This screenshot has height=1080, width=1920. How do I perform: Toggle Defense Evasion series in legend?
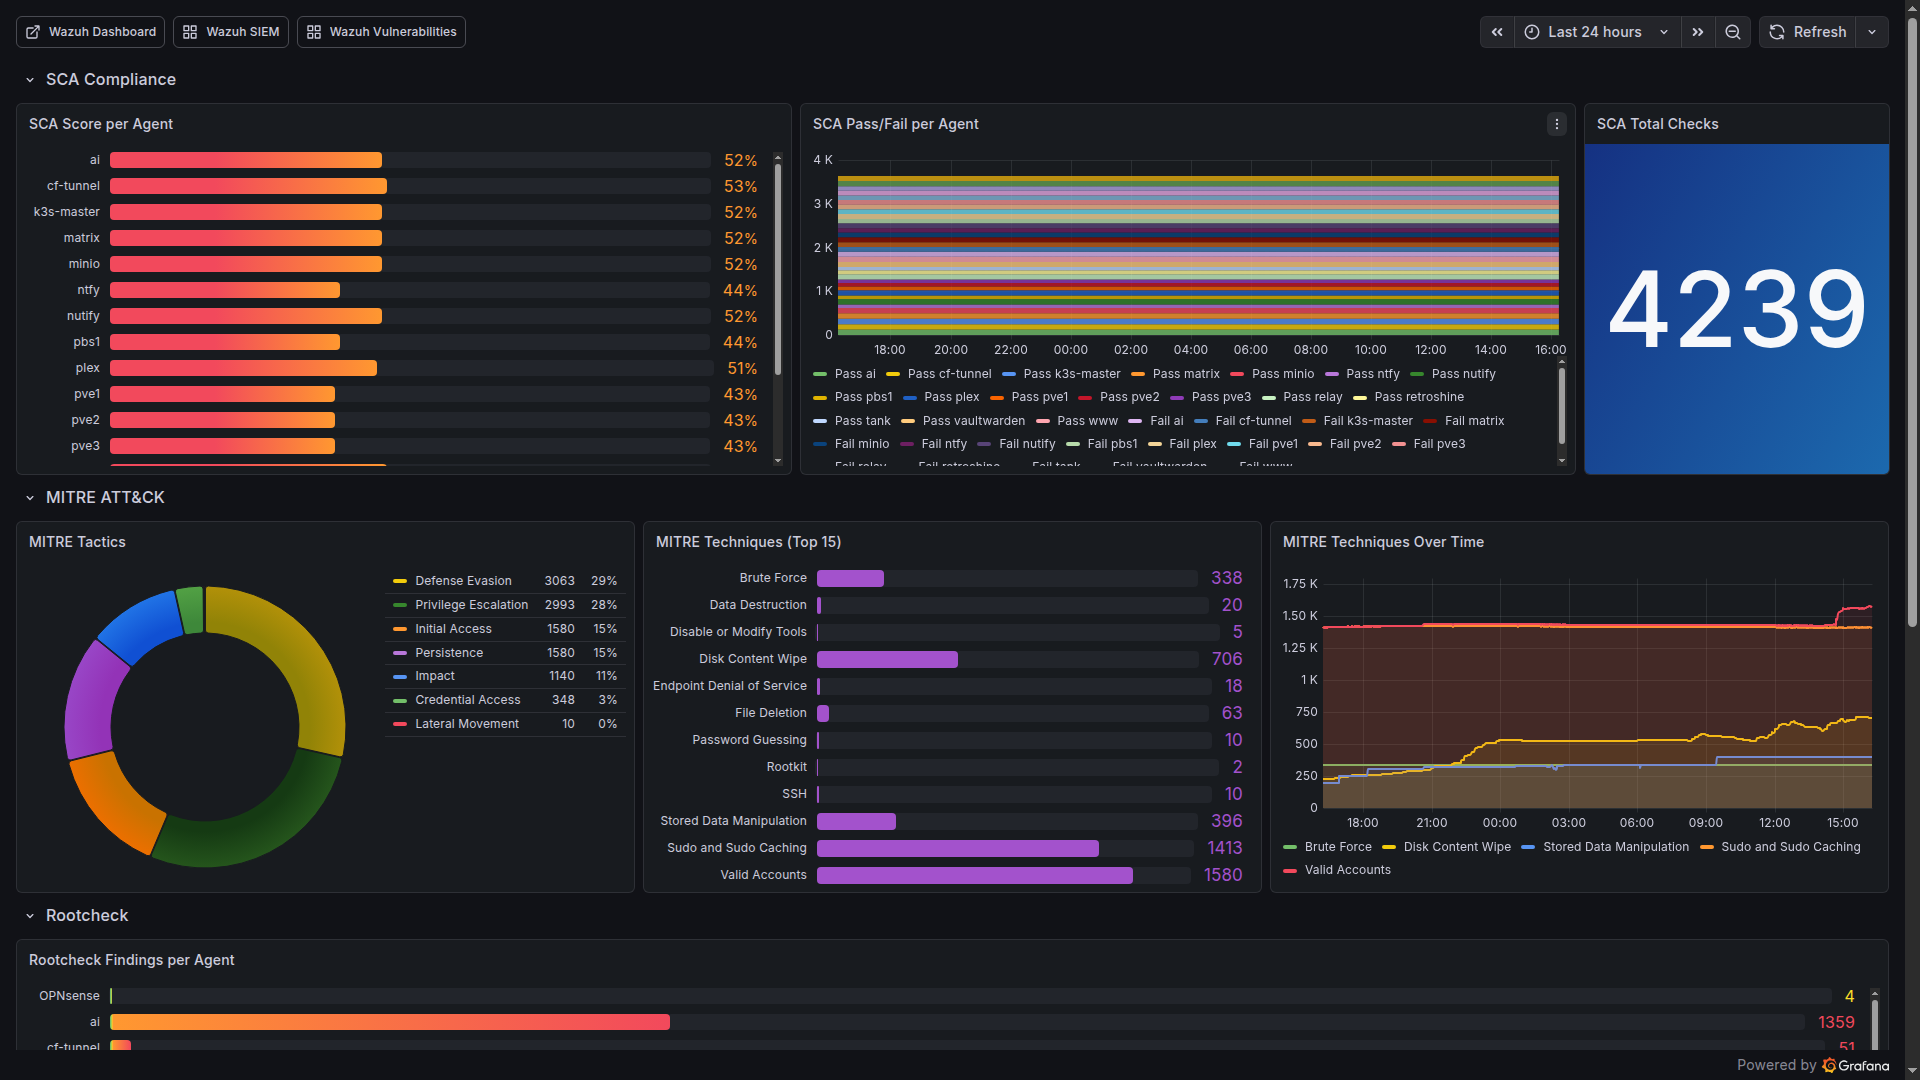tap(463, 581)
